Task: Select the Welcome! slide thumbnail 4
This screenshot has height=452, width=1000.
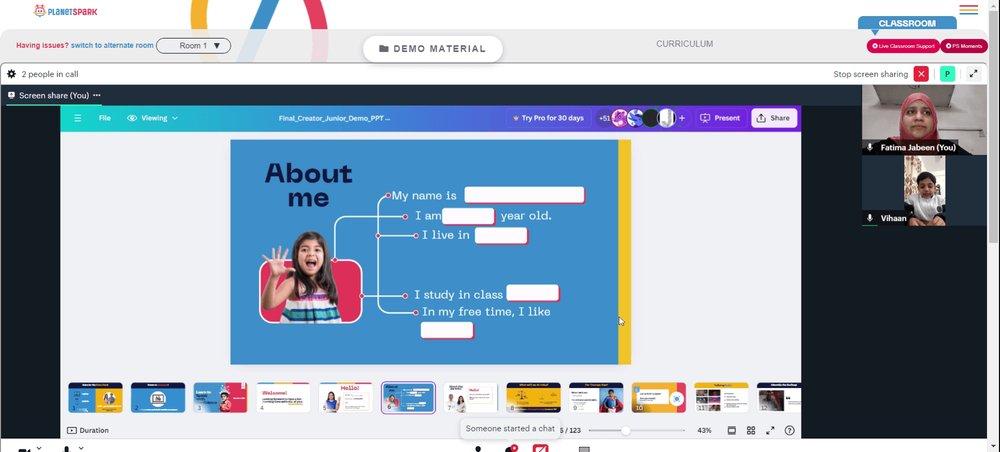Action: pyautogui.click(x=283, y=398)
